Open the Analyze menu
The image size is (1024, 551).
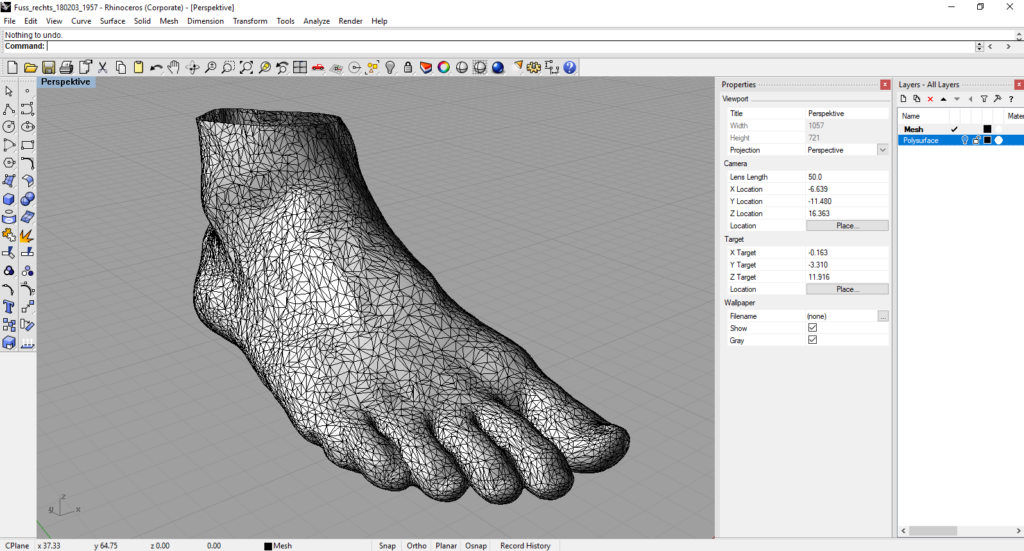(316, 21)
